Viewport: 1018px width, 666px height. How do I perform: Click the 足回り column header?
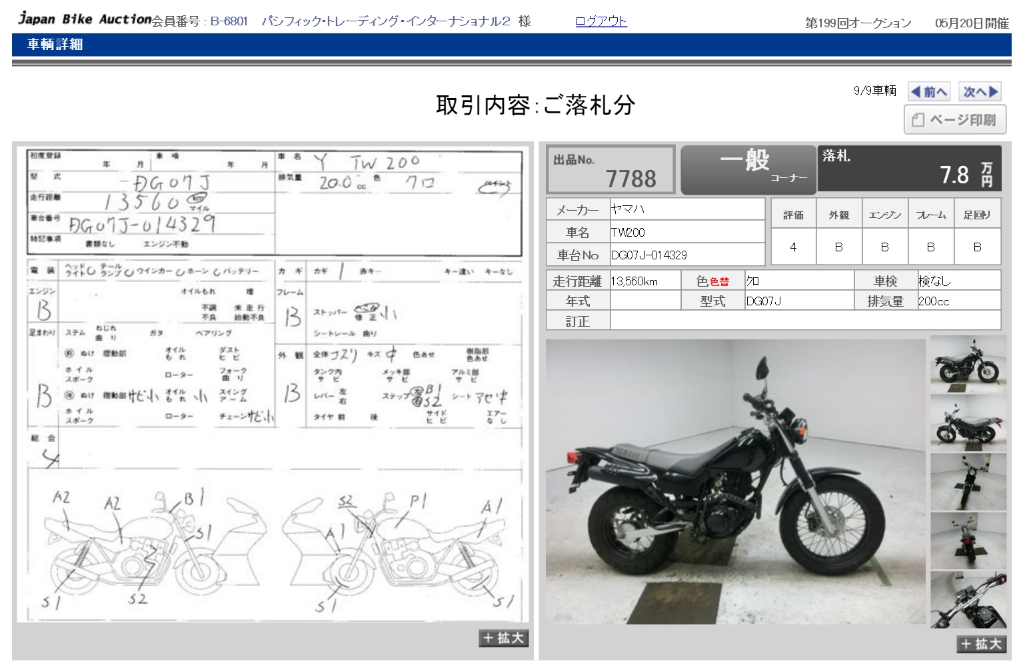(977, 215)
